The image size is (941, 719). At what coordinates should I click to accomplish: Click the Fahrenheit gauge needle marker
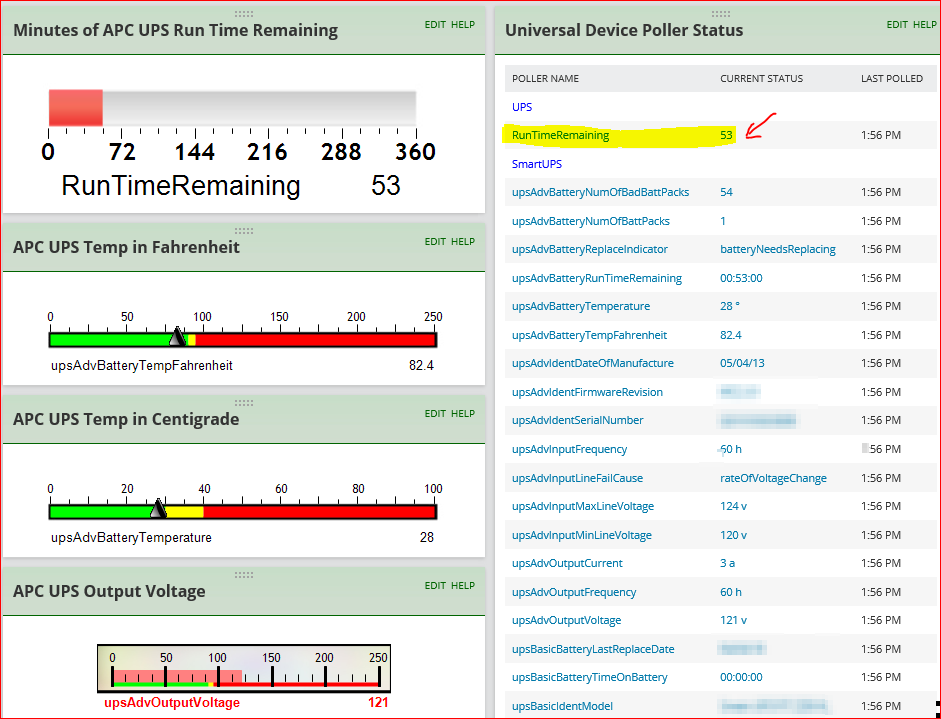coord(177,337)
